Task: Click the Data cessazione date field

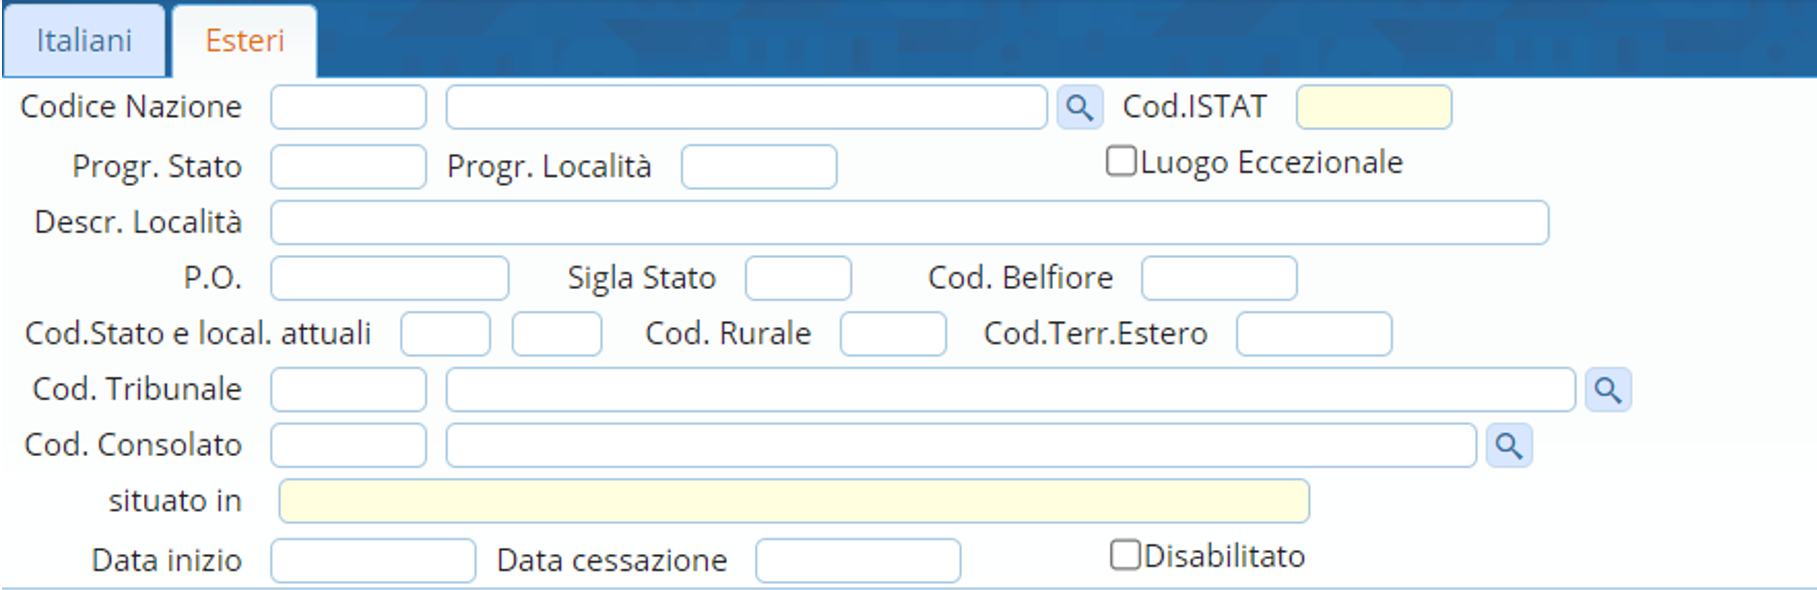Action: point(857,561)
